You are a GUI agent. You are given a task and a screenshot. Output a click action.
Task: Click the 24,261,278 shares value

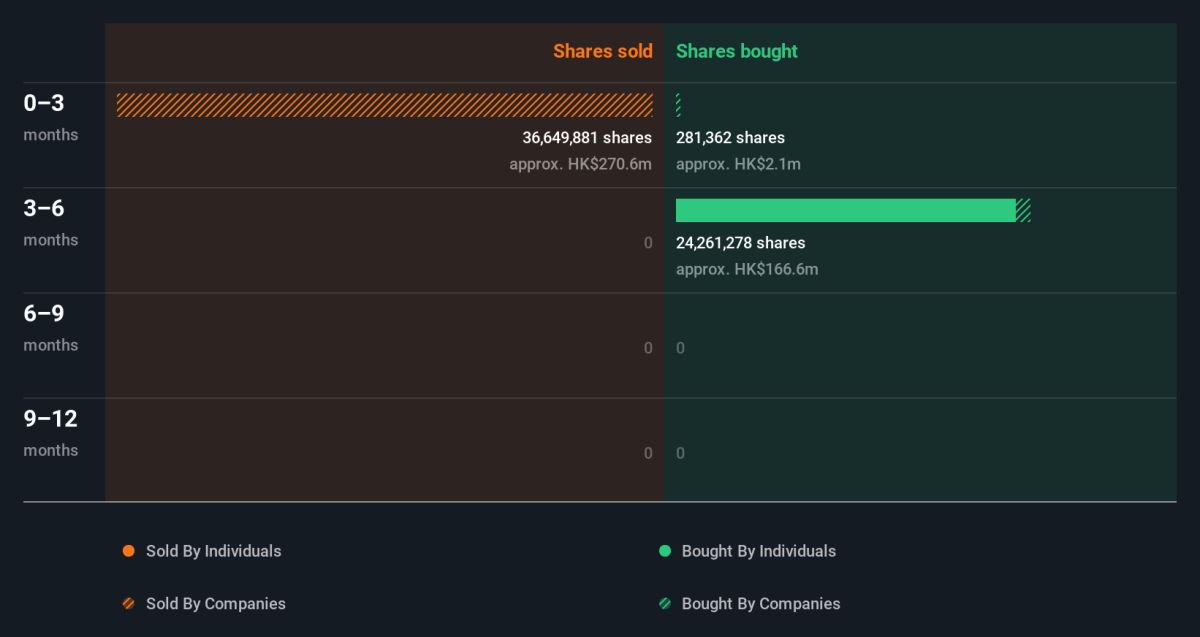pyautogui.click(x=741, y=243)
